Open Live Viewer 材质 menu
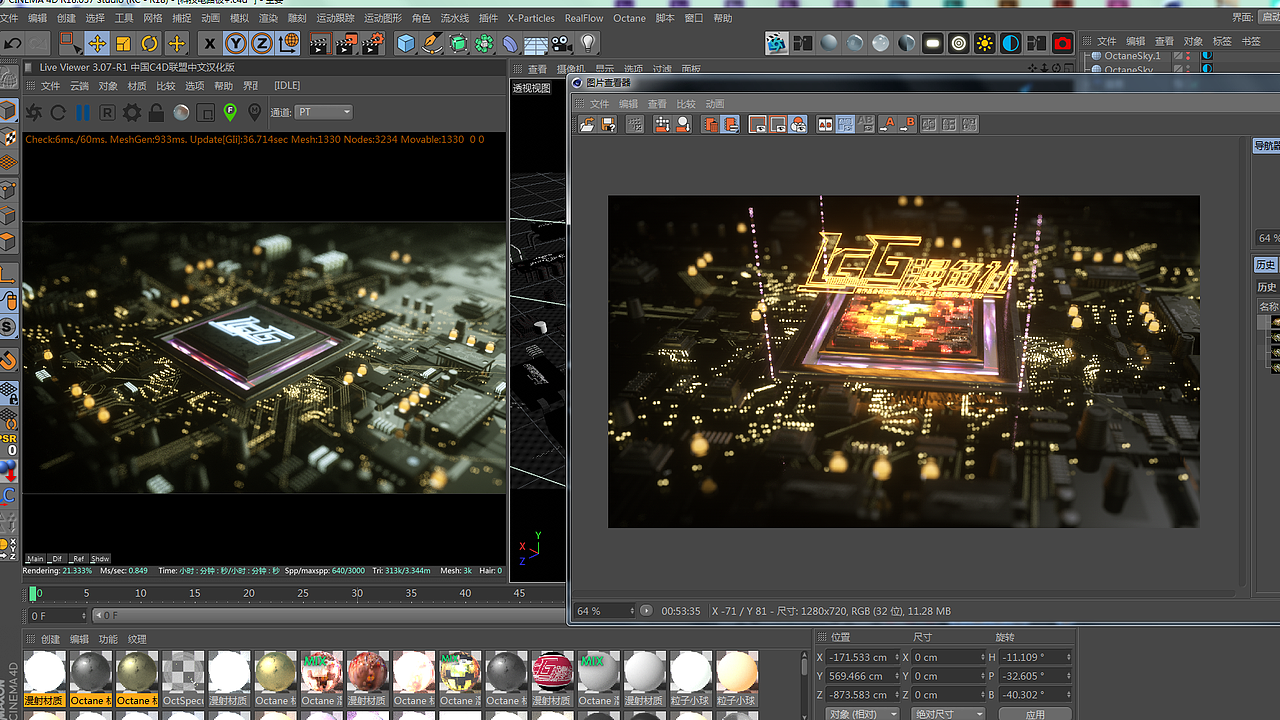 137,86
